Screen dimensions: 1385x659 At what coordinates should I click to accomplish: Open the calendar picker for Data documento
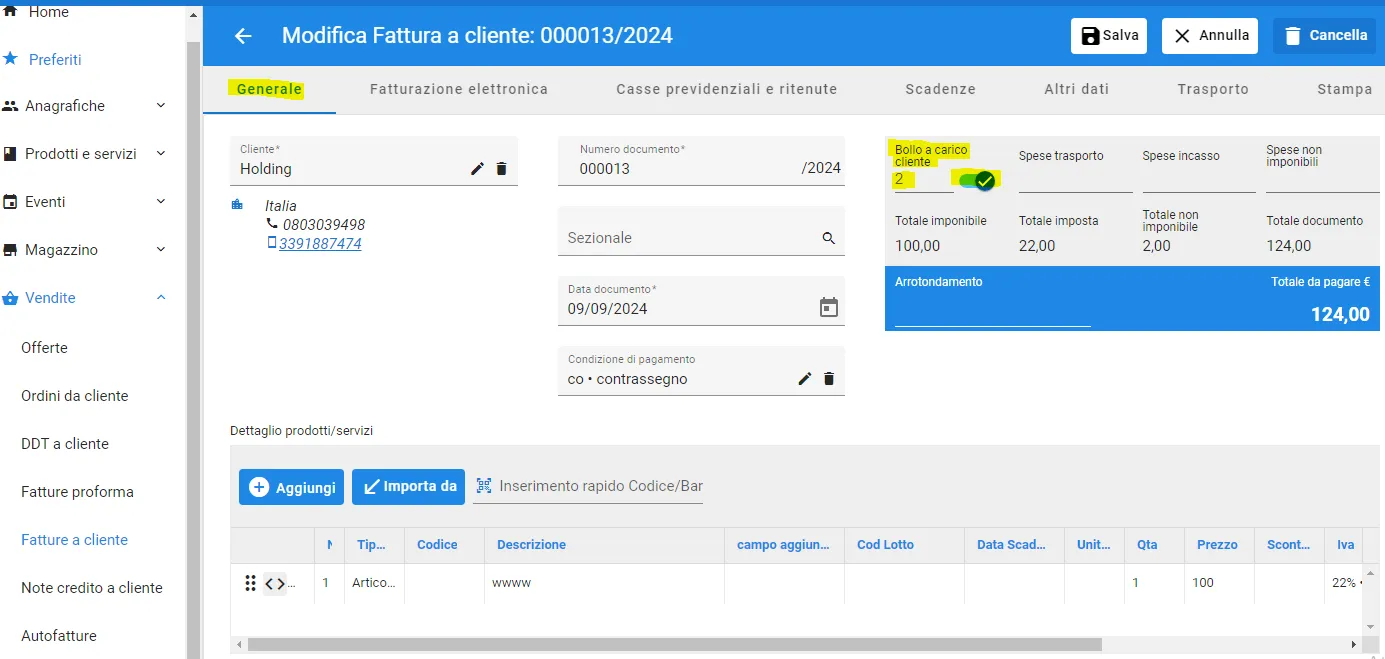pyautogui.click(x=829, y=307)
